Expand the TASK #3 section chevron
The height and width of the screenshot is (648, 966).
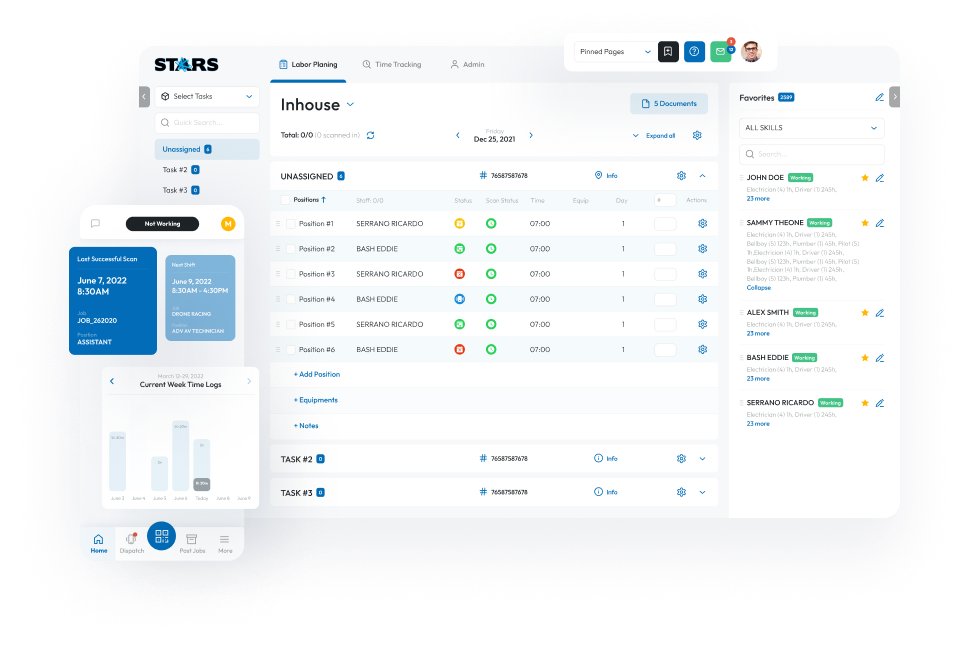click(x=702, y=492)
